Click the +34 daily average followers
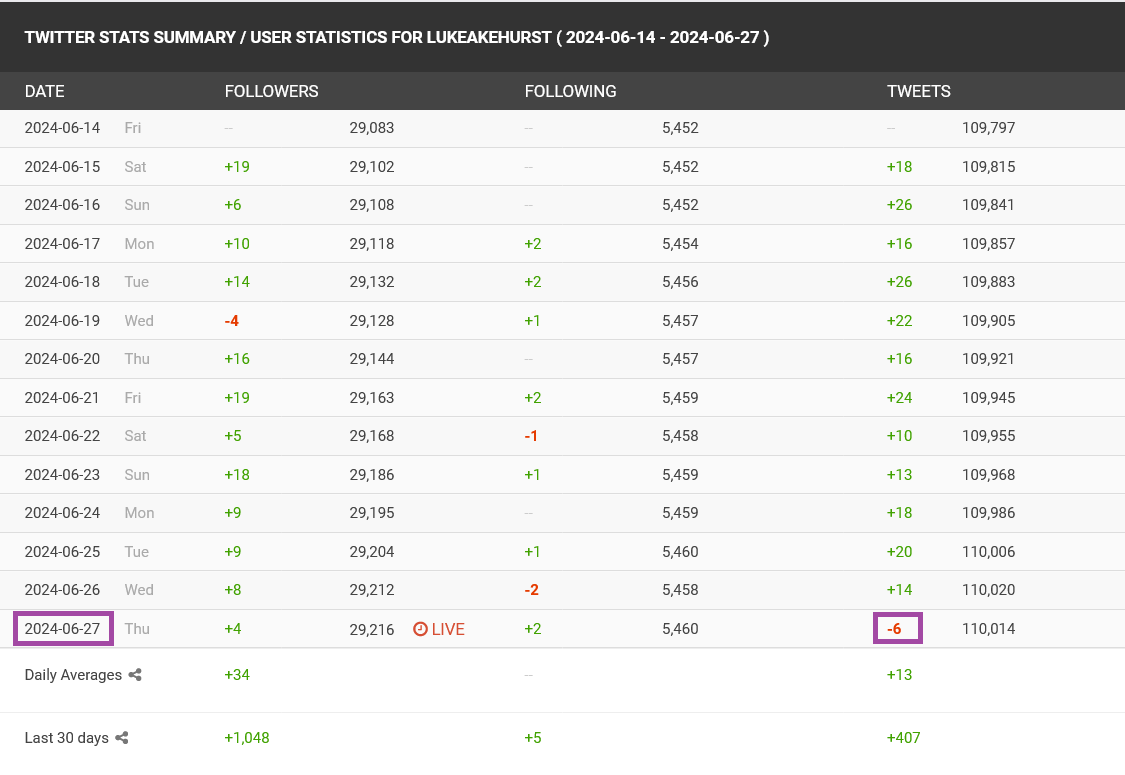 tap(237, 675)
